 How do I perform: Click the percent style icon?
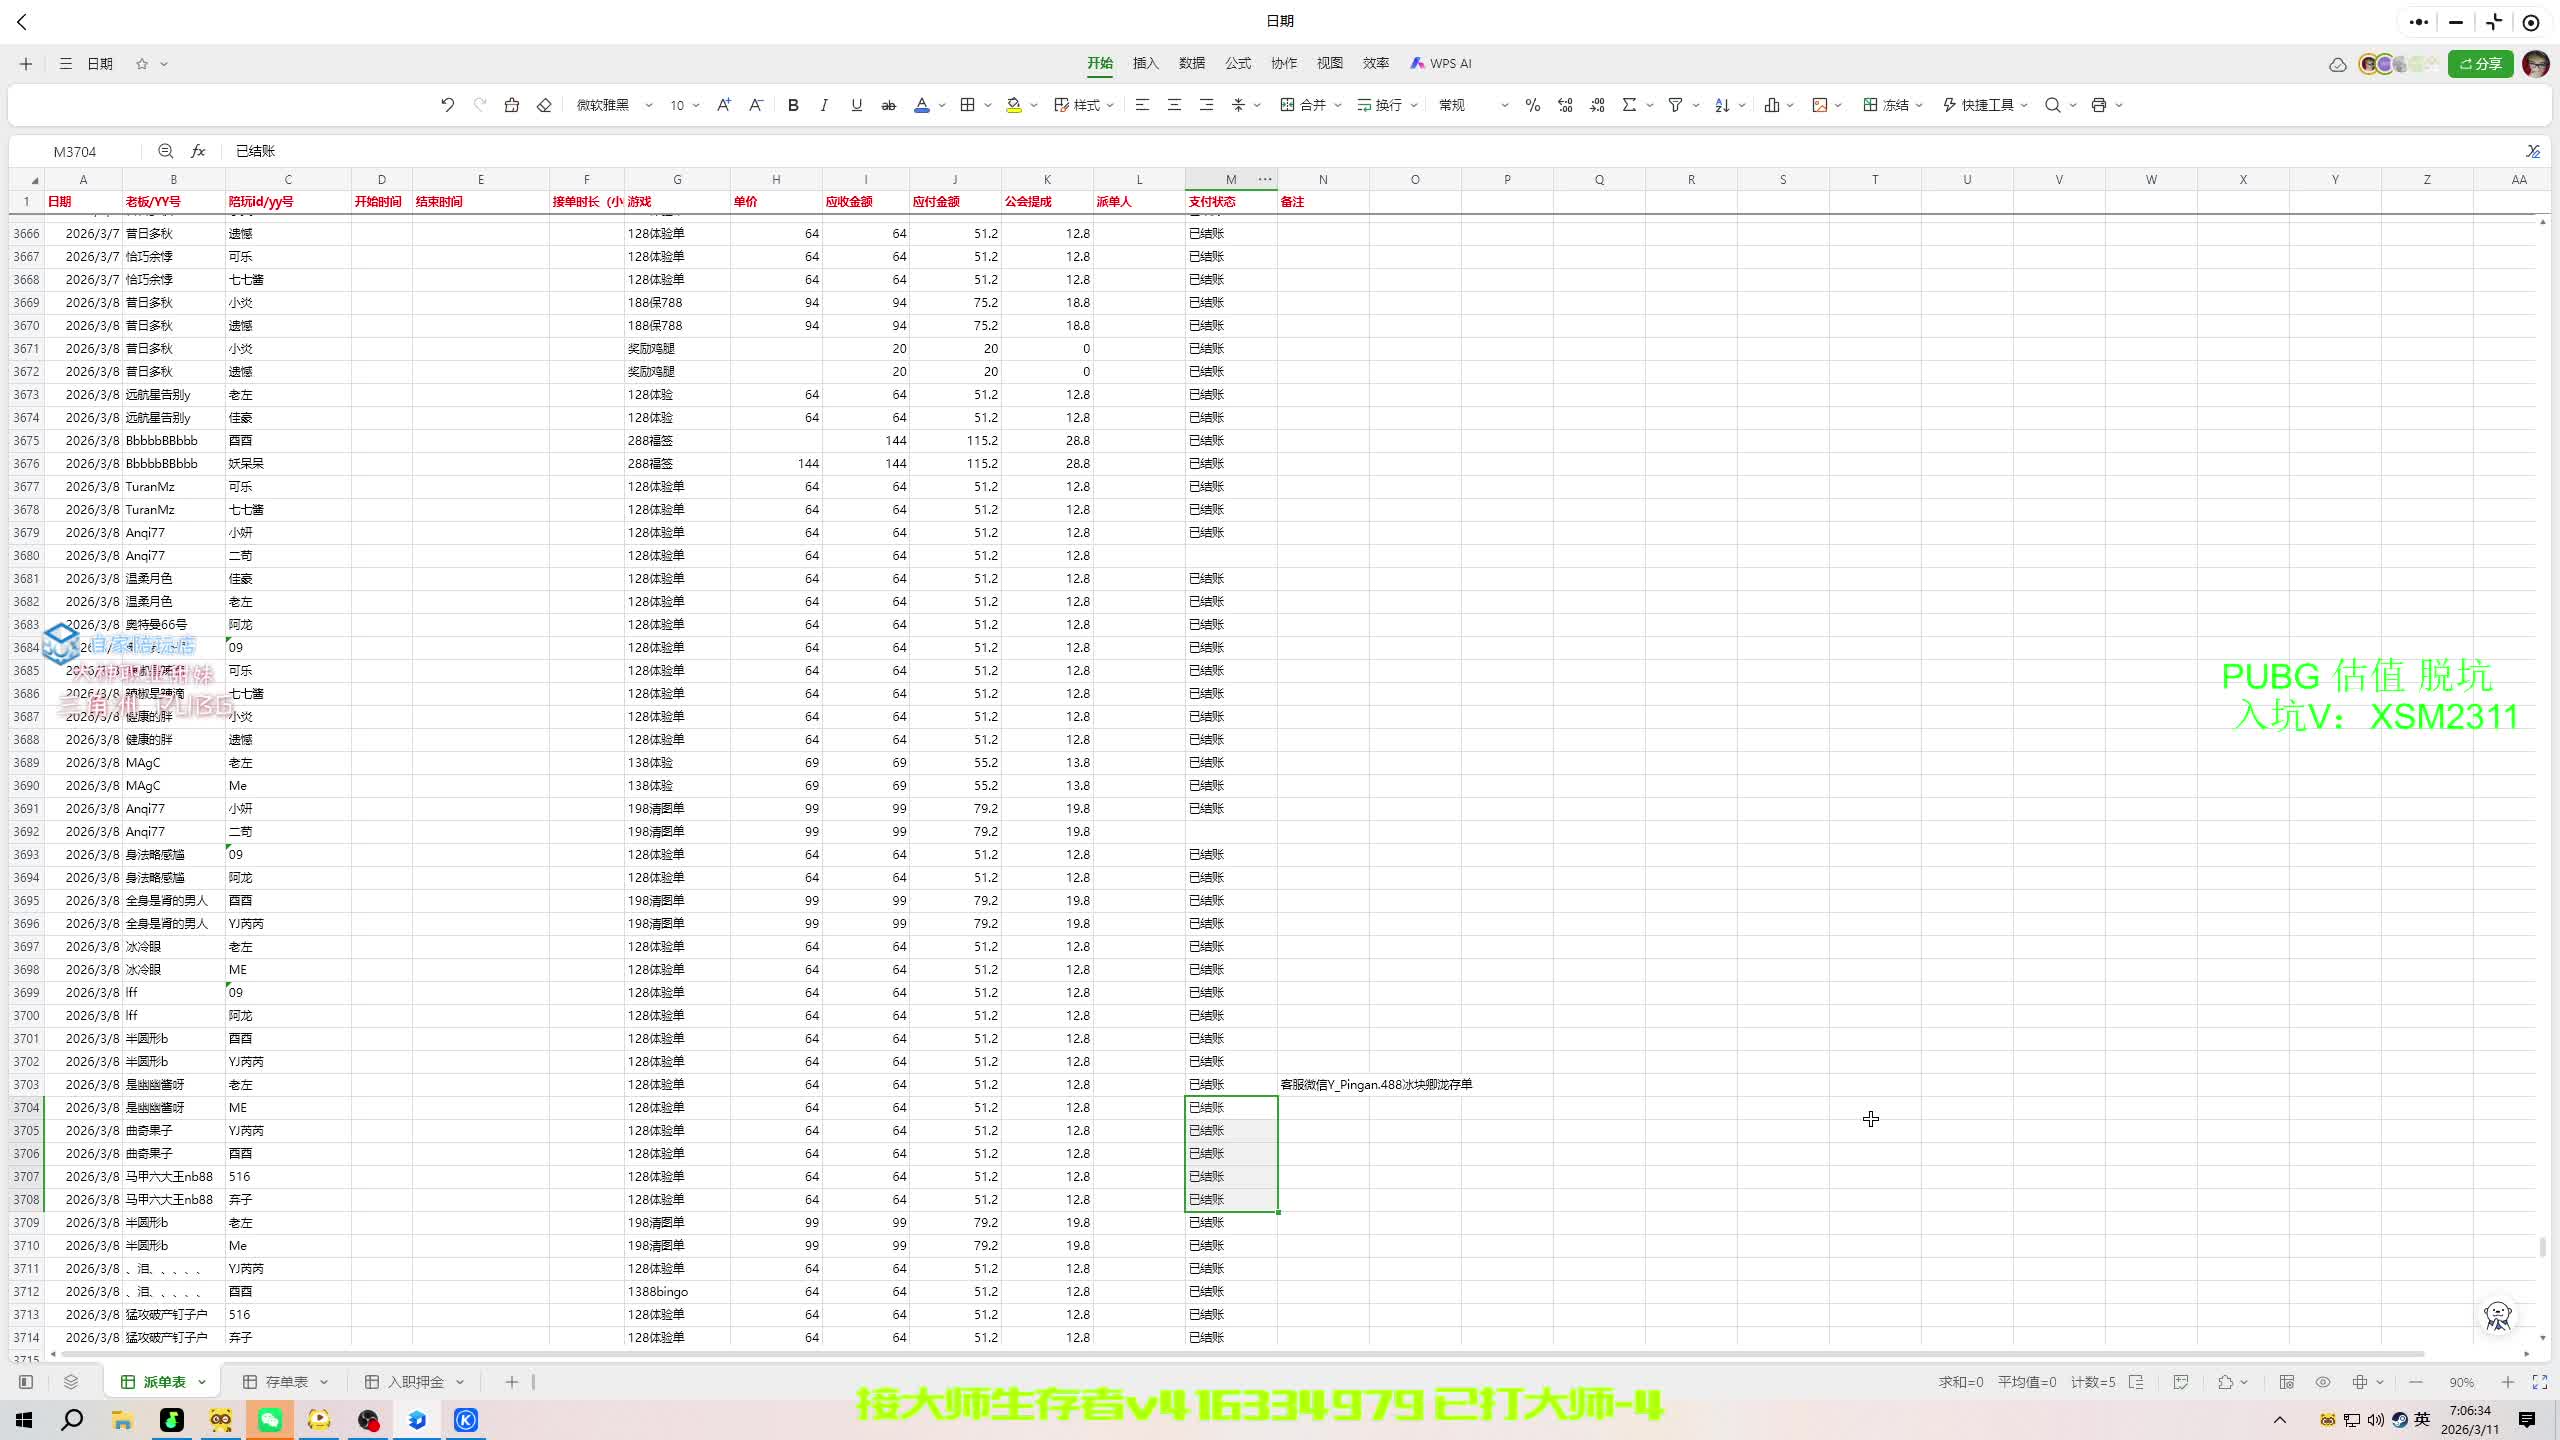click(x=1532, y=105)
